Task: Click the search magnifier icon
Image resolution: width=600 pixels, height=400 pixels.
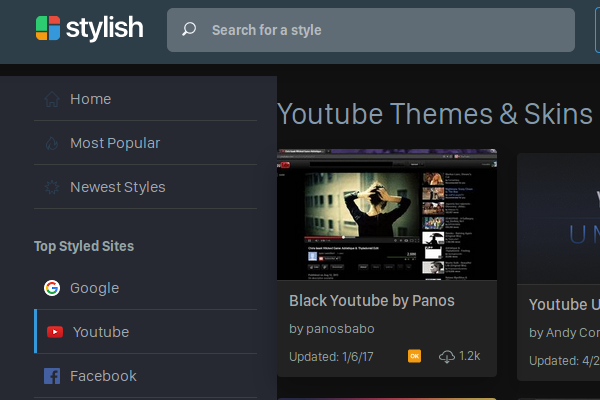Action: (189, 29)
